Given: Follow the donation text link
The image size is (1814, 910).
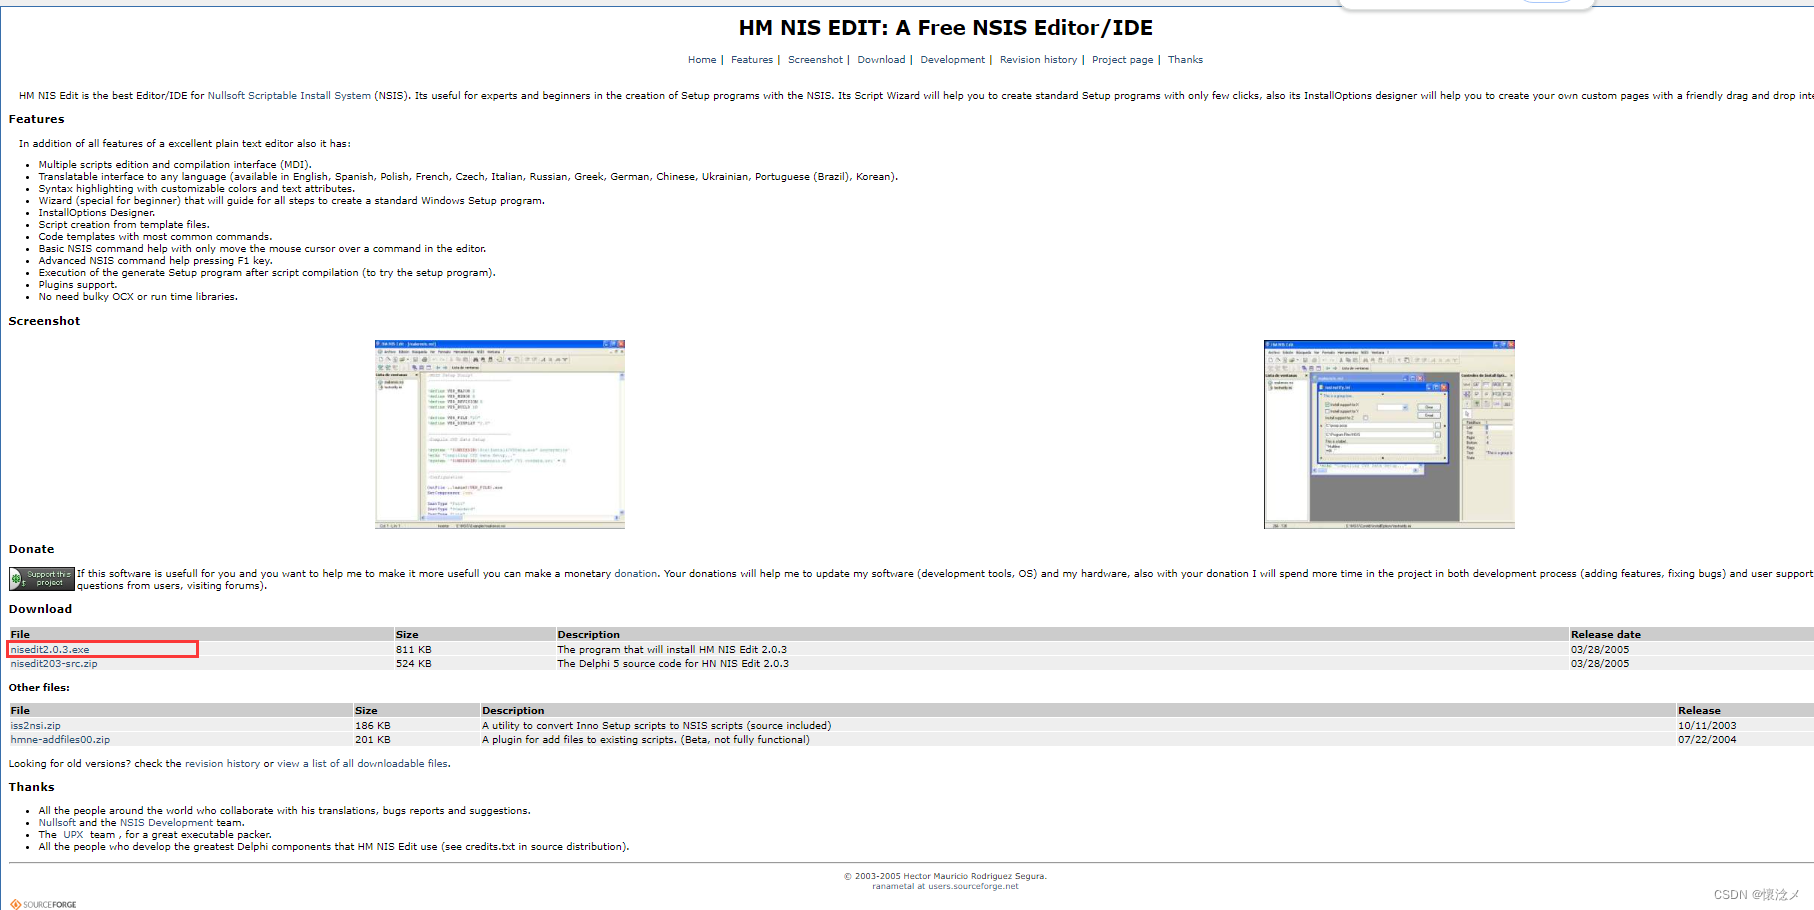Looking at the screenshot, I should click(635, 574).
